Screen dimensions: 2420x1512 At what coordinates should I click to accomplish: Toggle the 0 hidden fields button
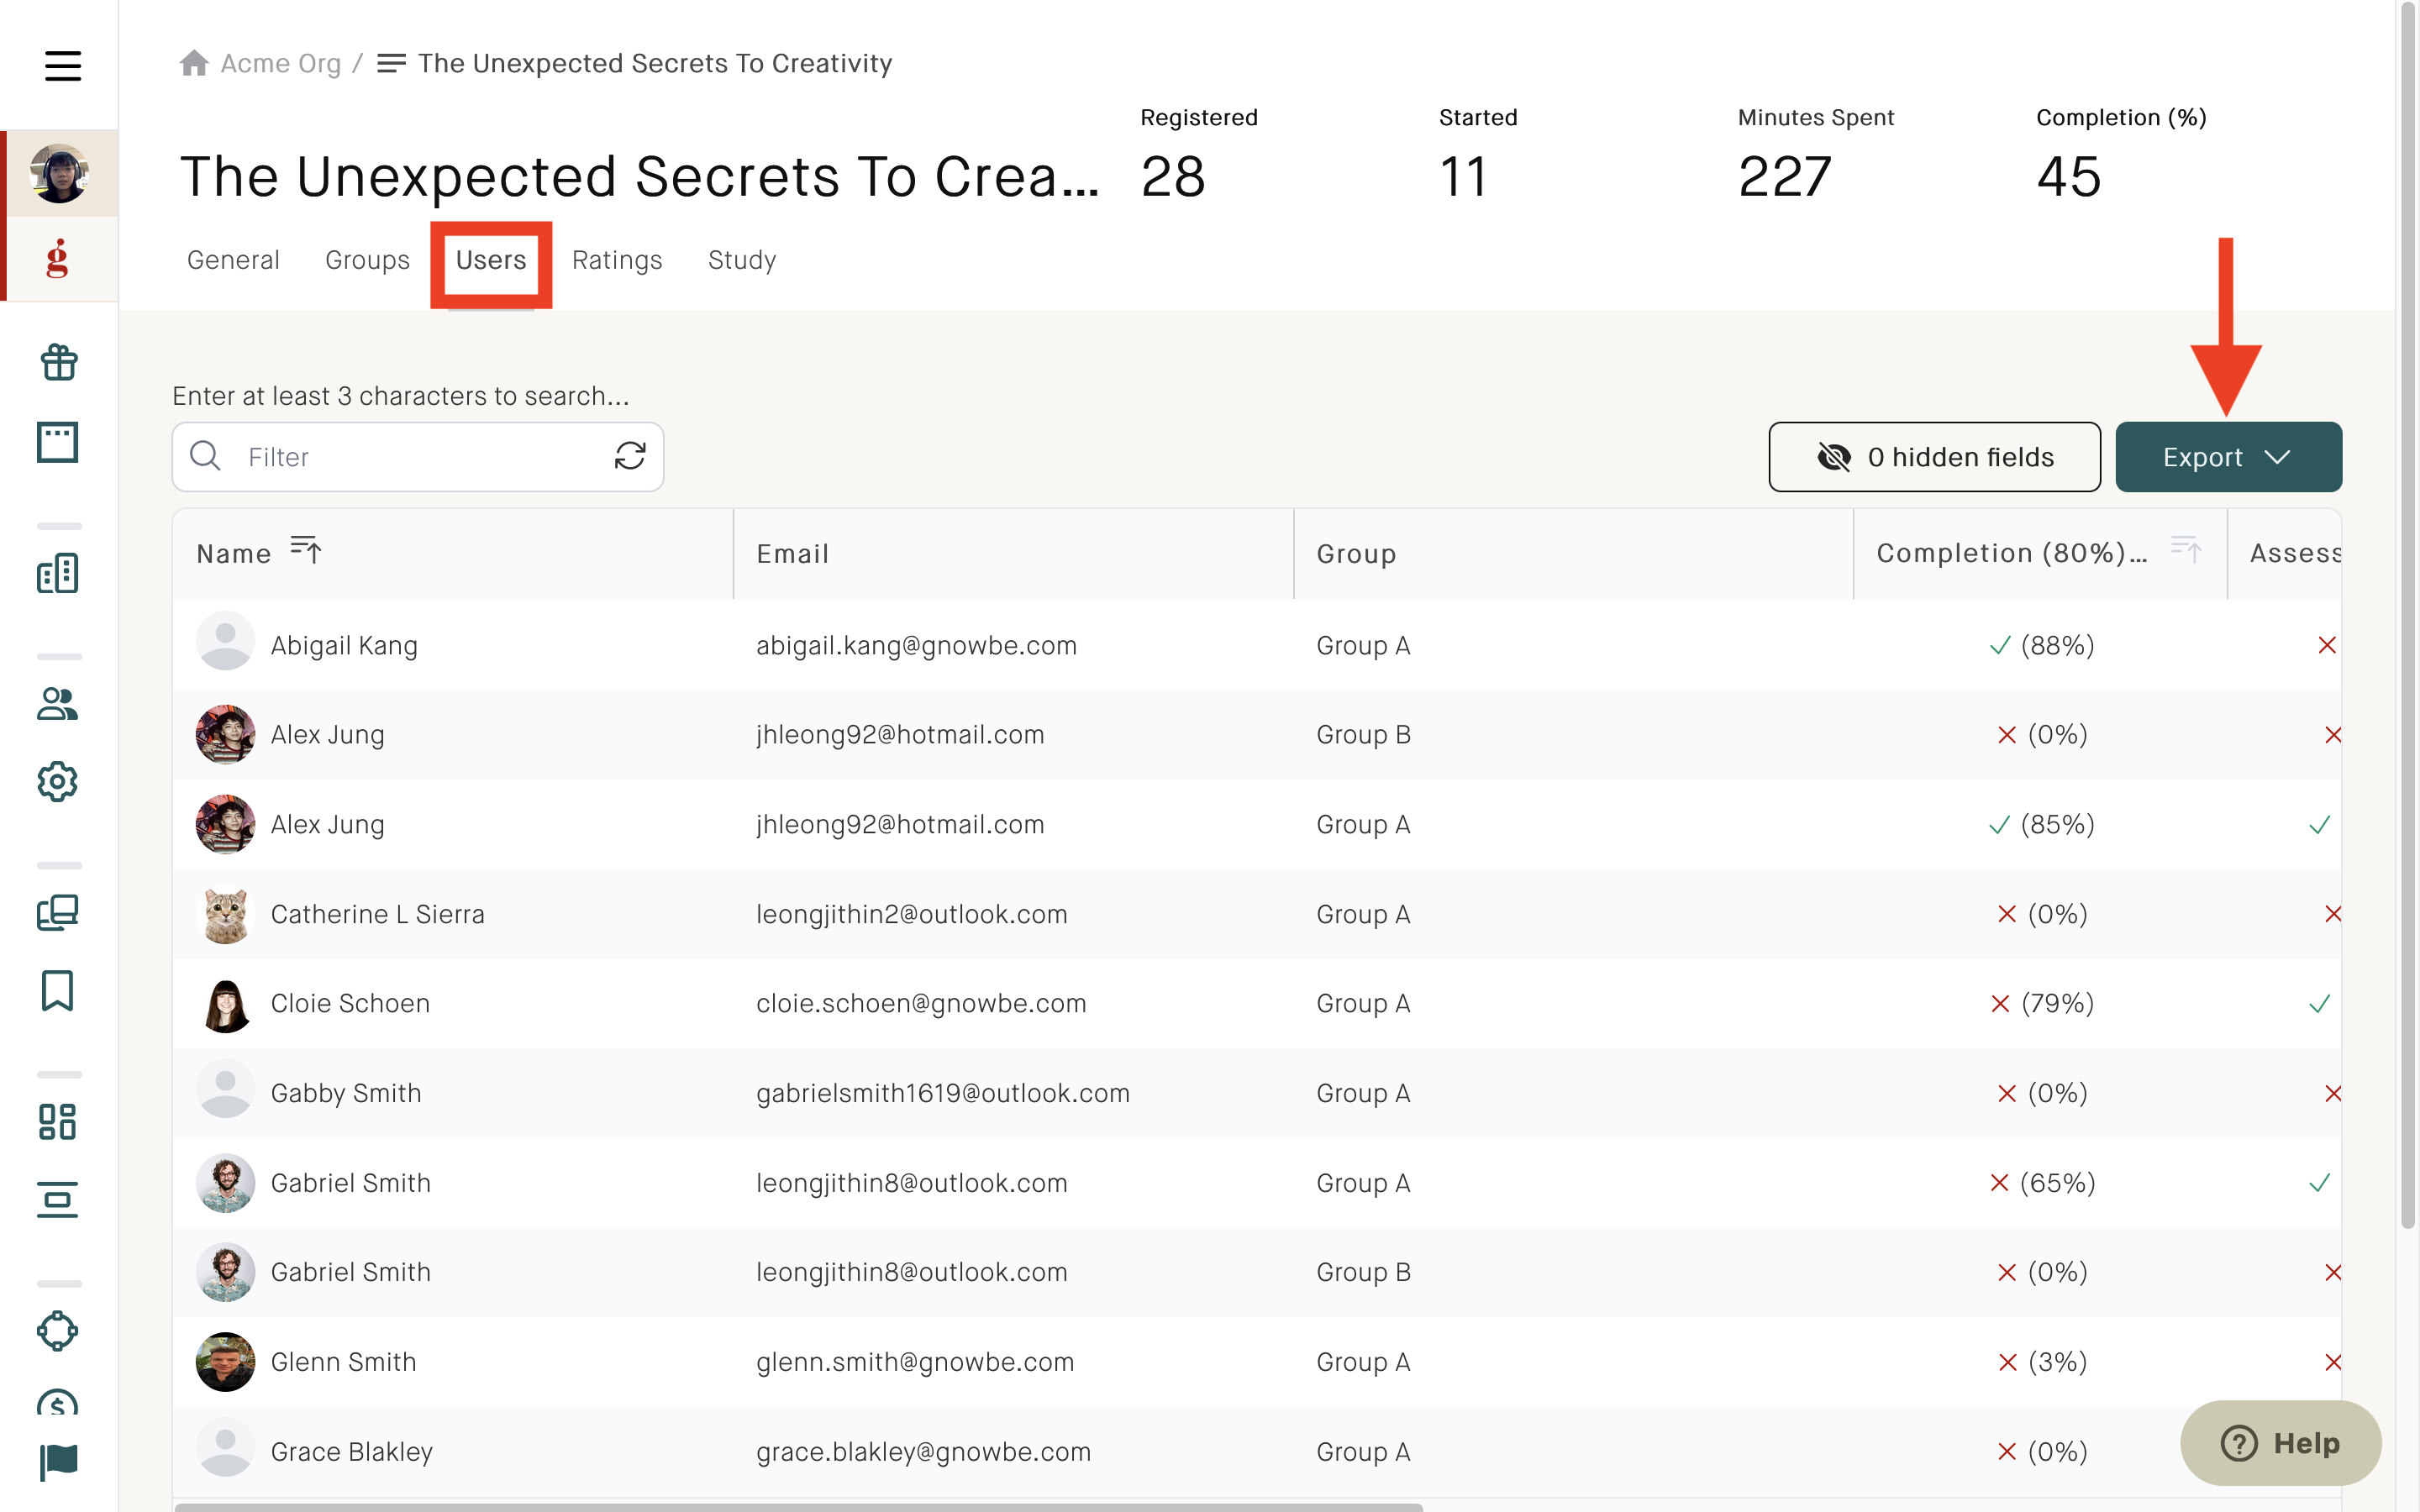point(1934,457)
